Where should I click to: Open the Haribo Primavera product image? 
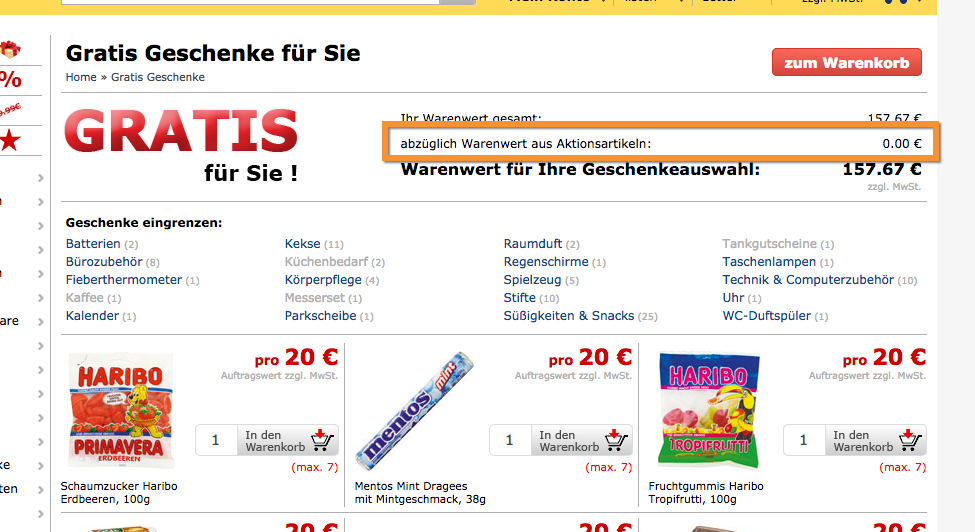pos(121,410)
